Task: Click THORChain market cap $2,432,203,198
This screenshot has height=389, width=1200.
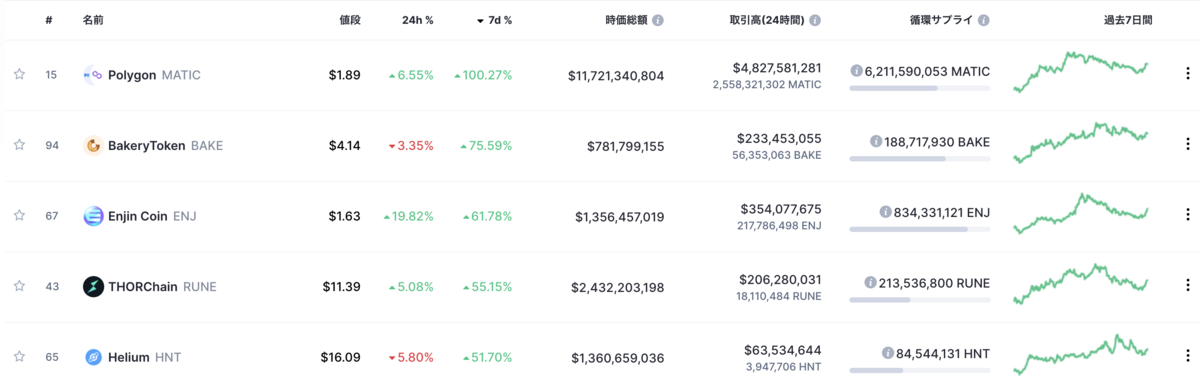Action: click(617, 286)
